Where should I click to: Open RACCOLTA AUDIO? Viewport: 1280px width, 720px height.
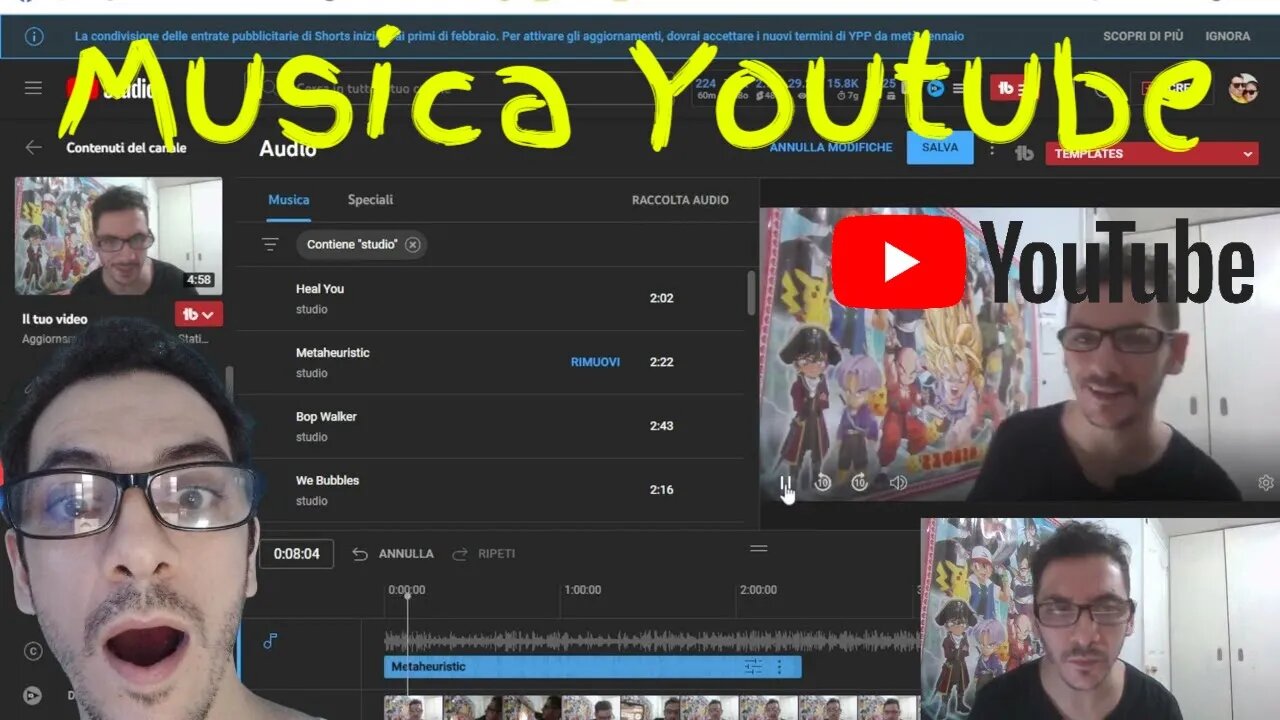click(x=680, y=200)
